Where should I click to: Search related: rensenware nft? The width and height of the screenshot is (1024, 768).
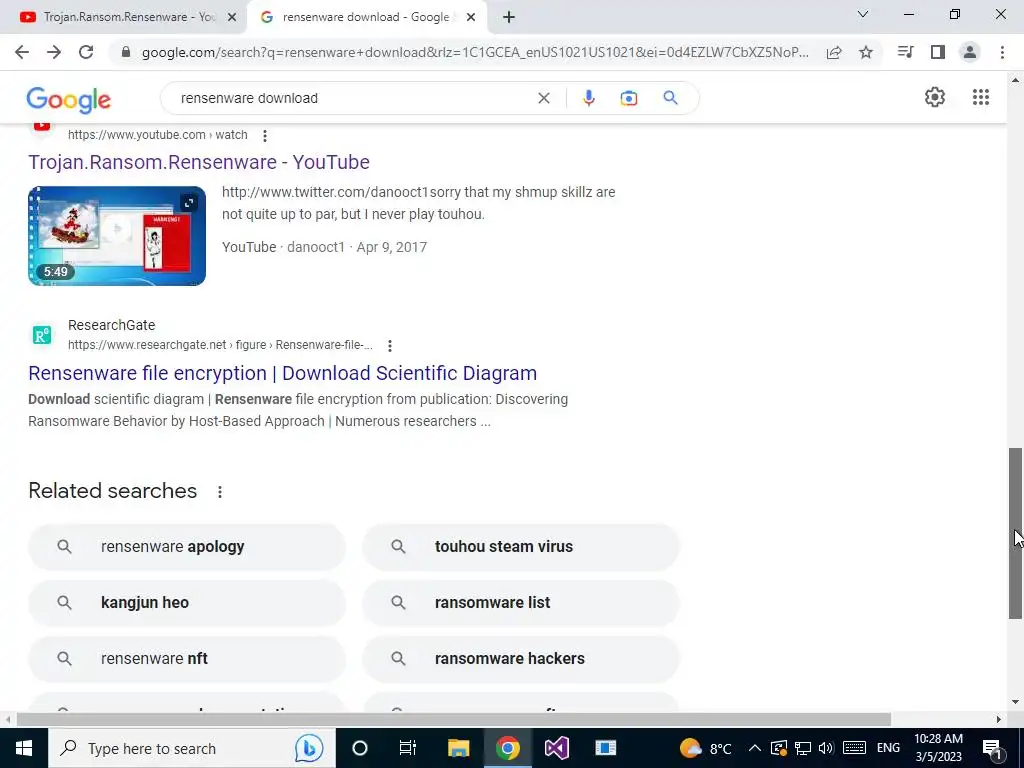[x=187, y=659]
